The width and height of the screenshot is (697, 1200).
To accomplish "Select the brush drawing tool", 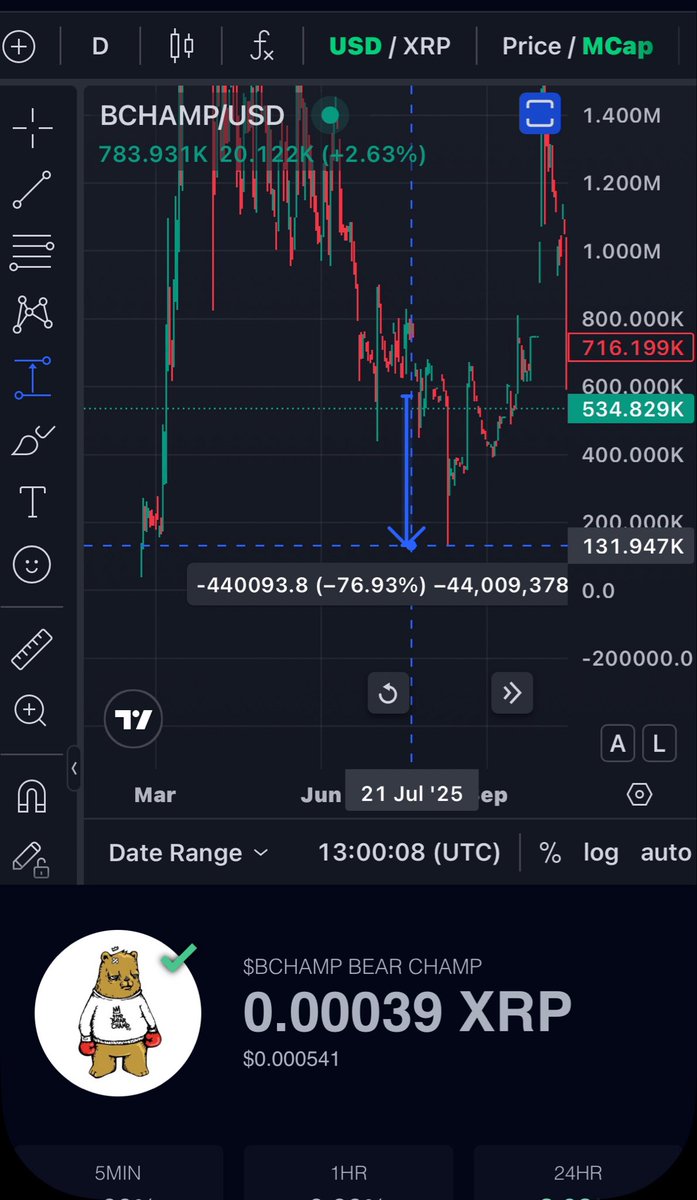I will coord(32,441).
